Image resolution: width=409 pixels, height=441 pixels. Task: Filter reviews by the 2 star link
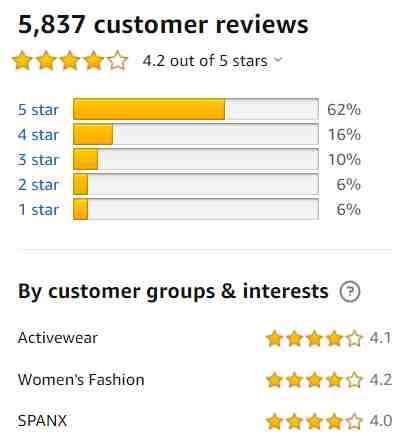(x=38, y=185)
